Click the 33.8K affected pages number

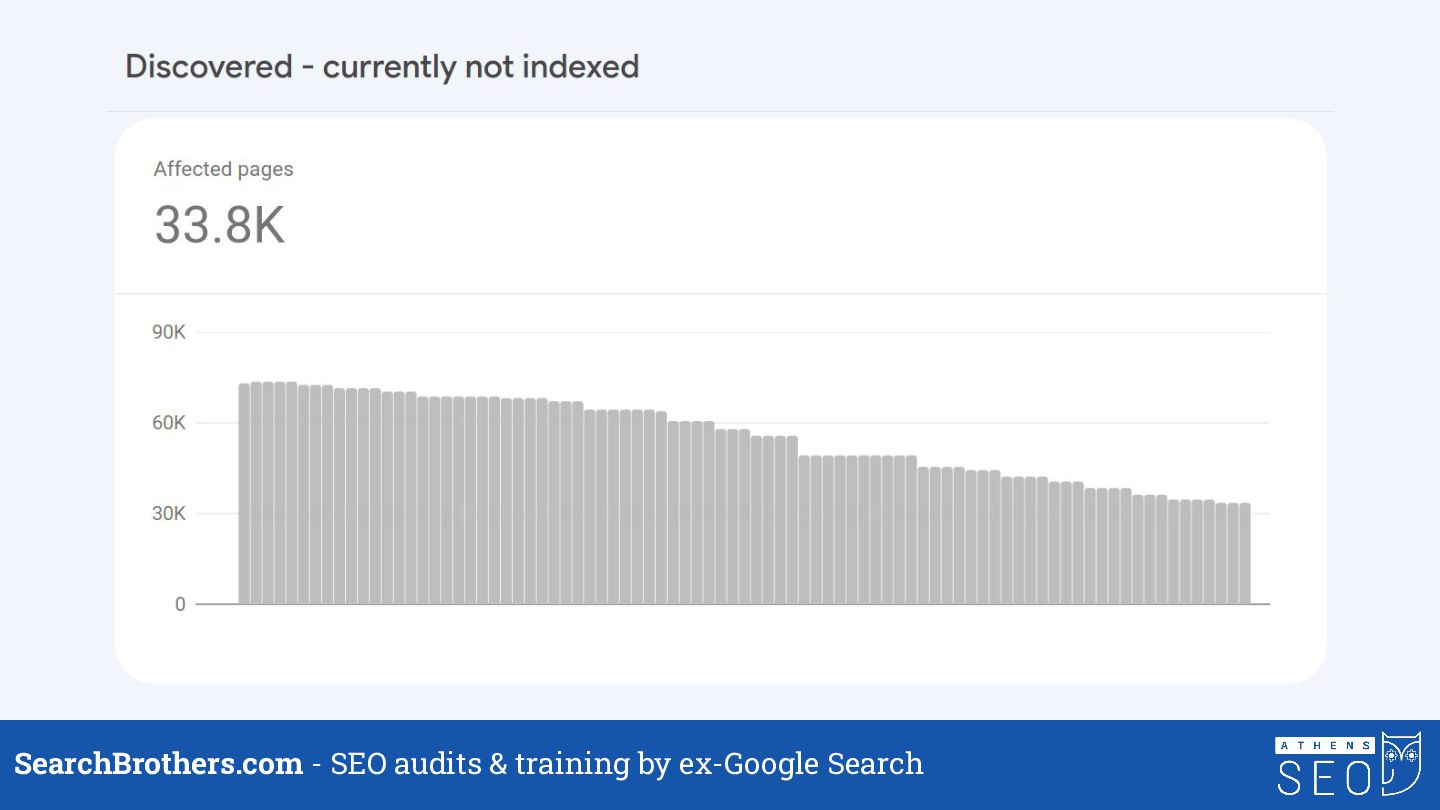click(220, 225)
